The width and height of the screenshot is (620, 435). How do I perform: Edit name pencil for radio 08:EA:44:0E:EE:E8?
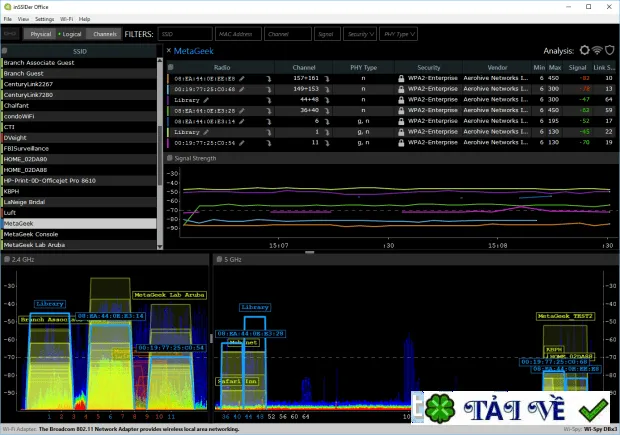[242, 78]
